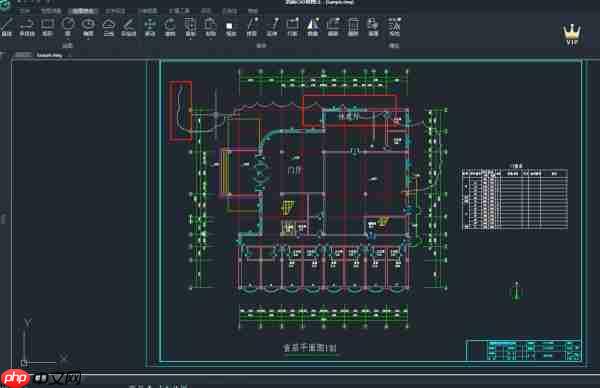The width and height of the screenshot is (600, 388).
Task: Open the VIP crown membership icon
Action: [572, 35]
